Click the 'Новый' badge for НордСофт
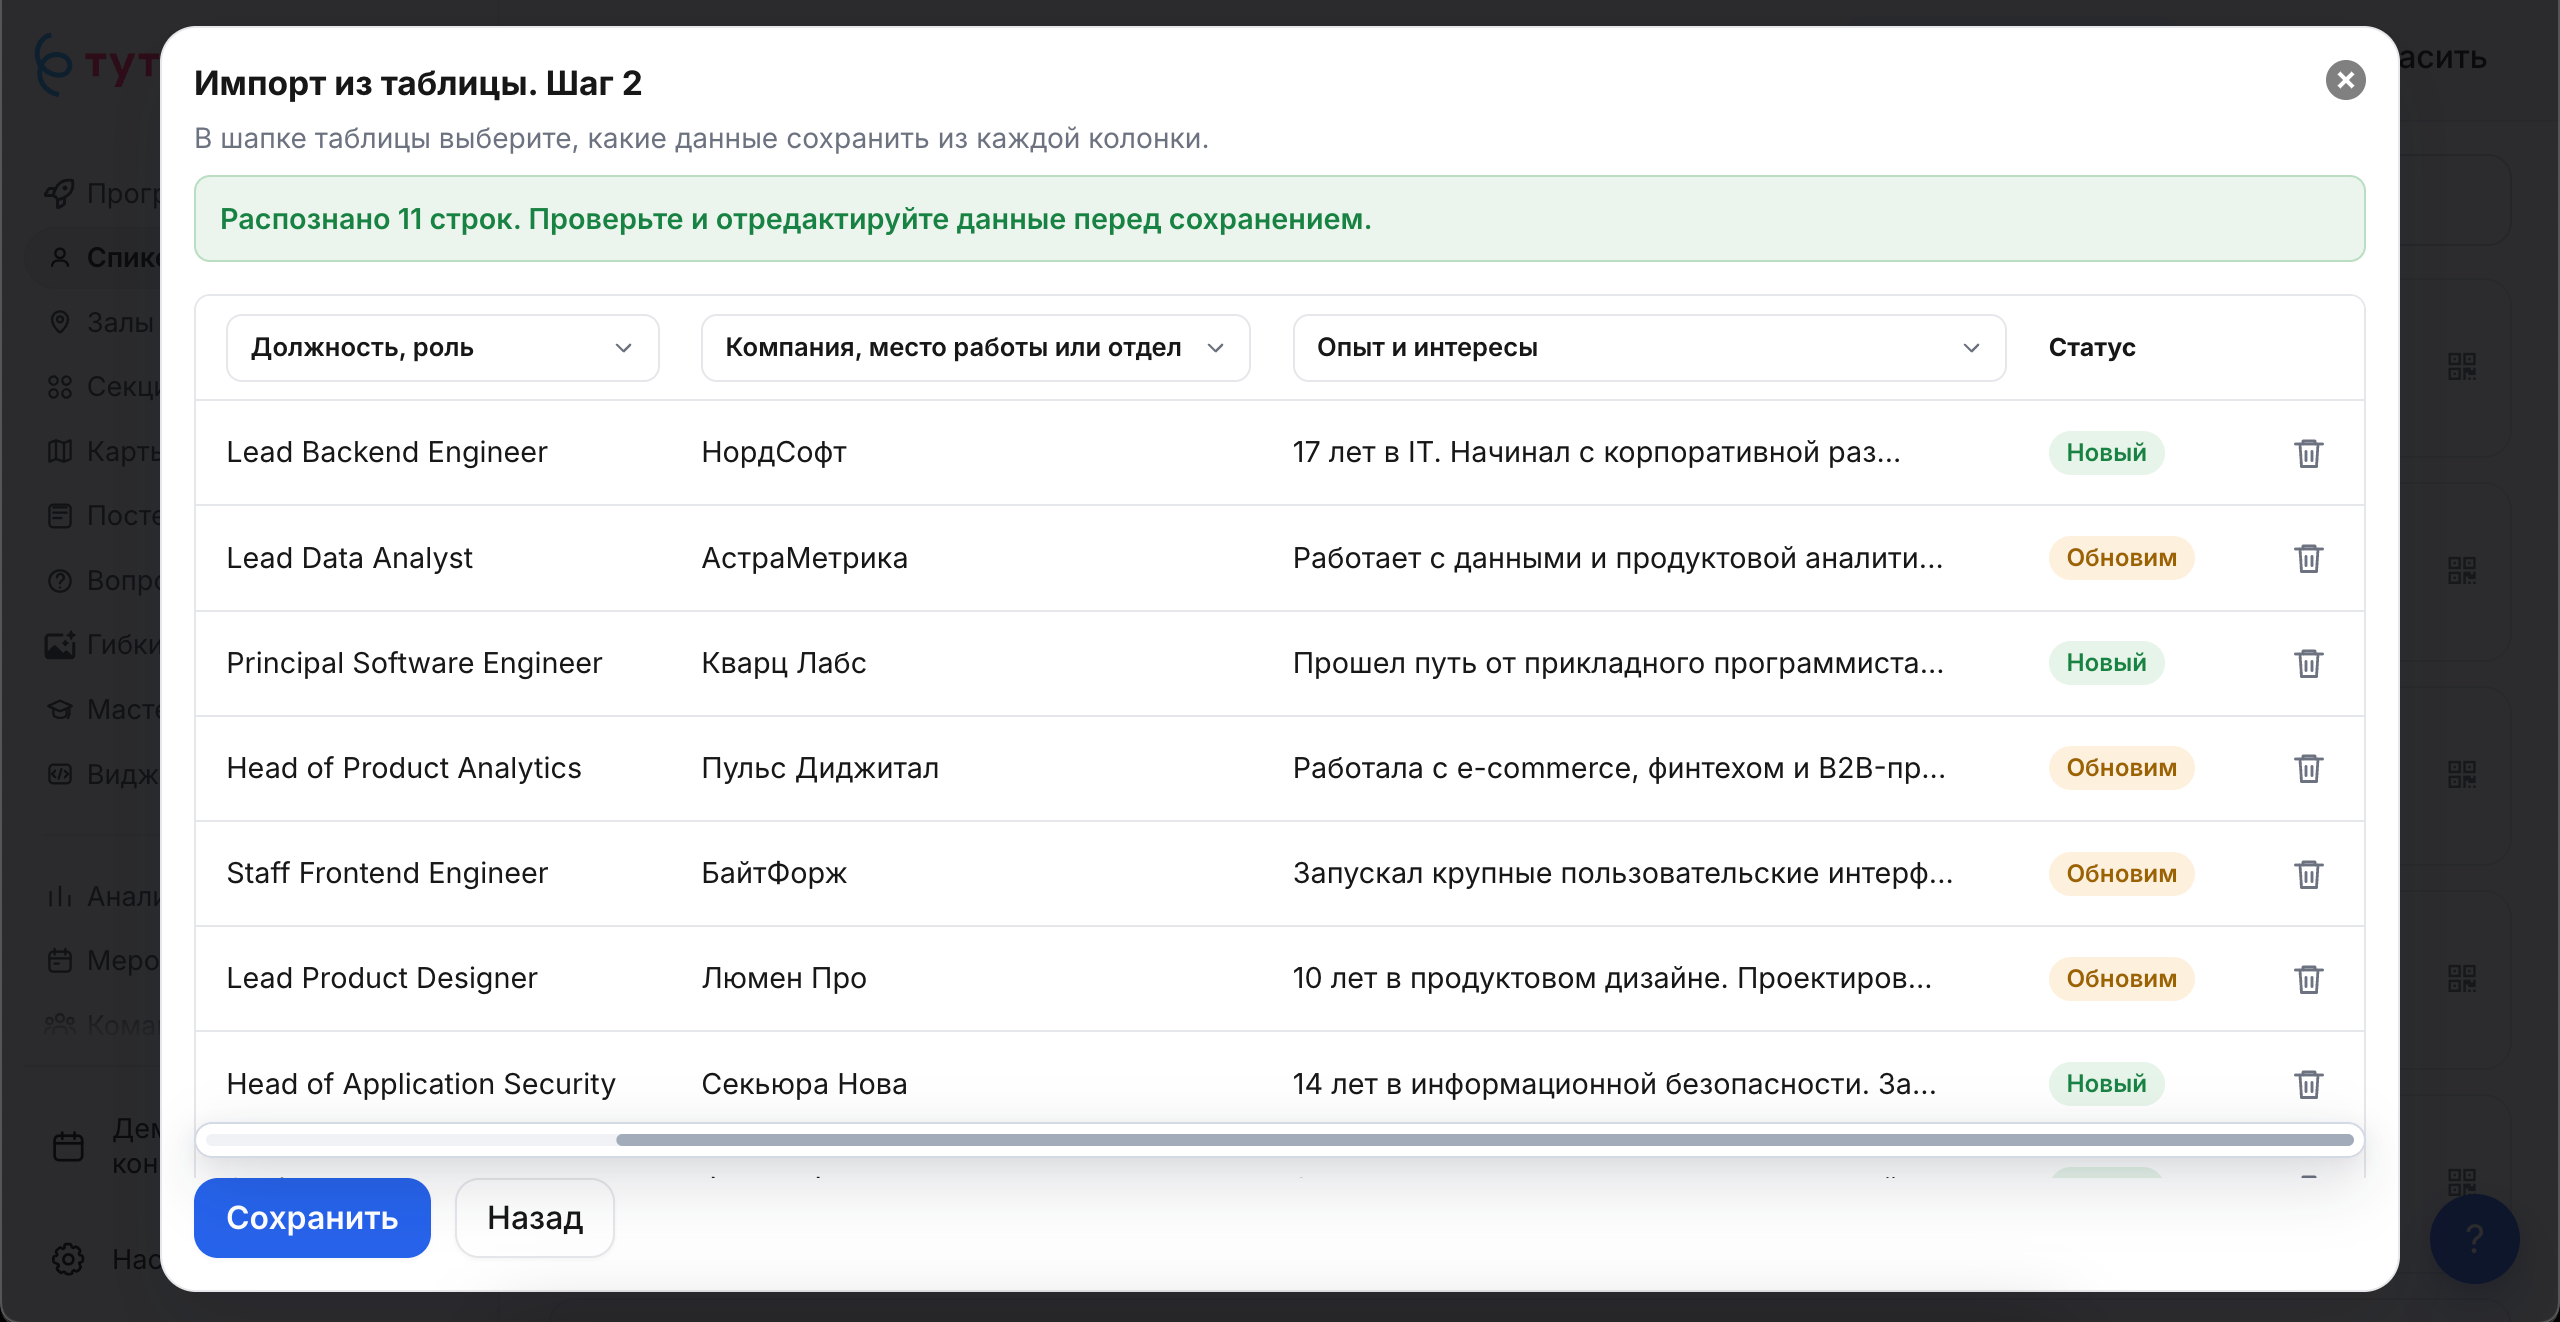This screenshot has height=1322, width=2560. 2106,453
